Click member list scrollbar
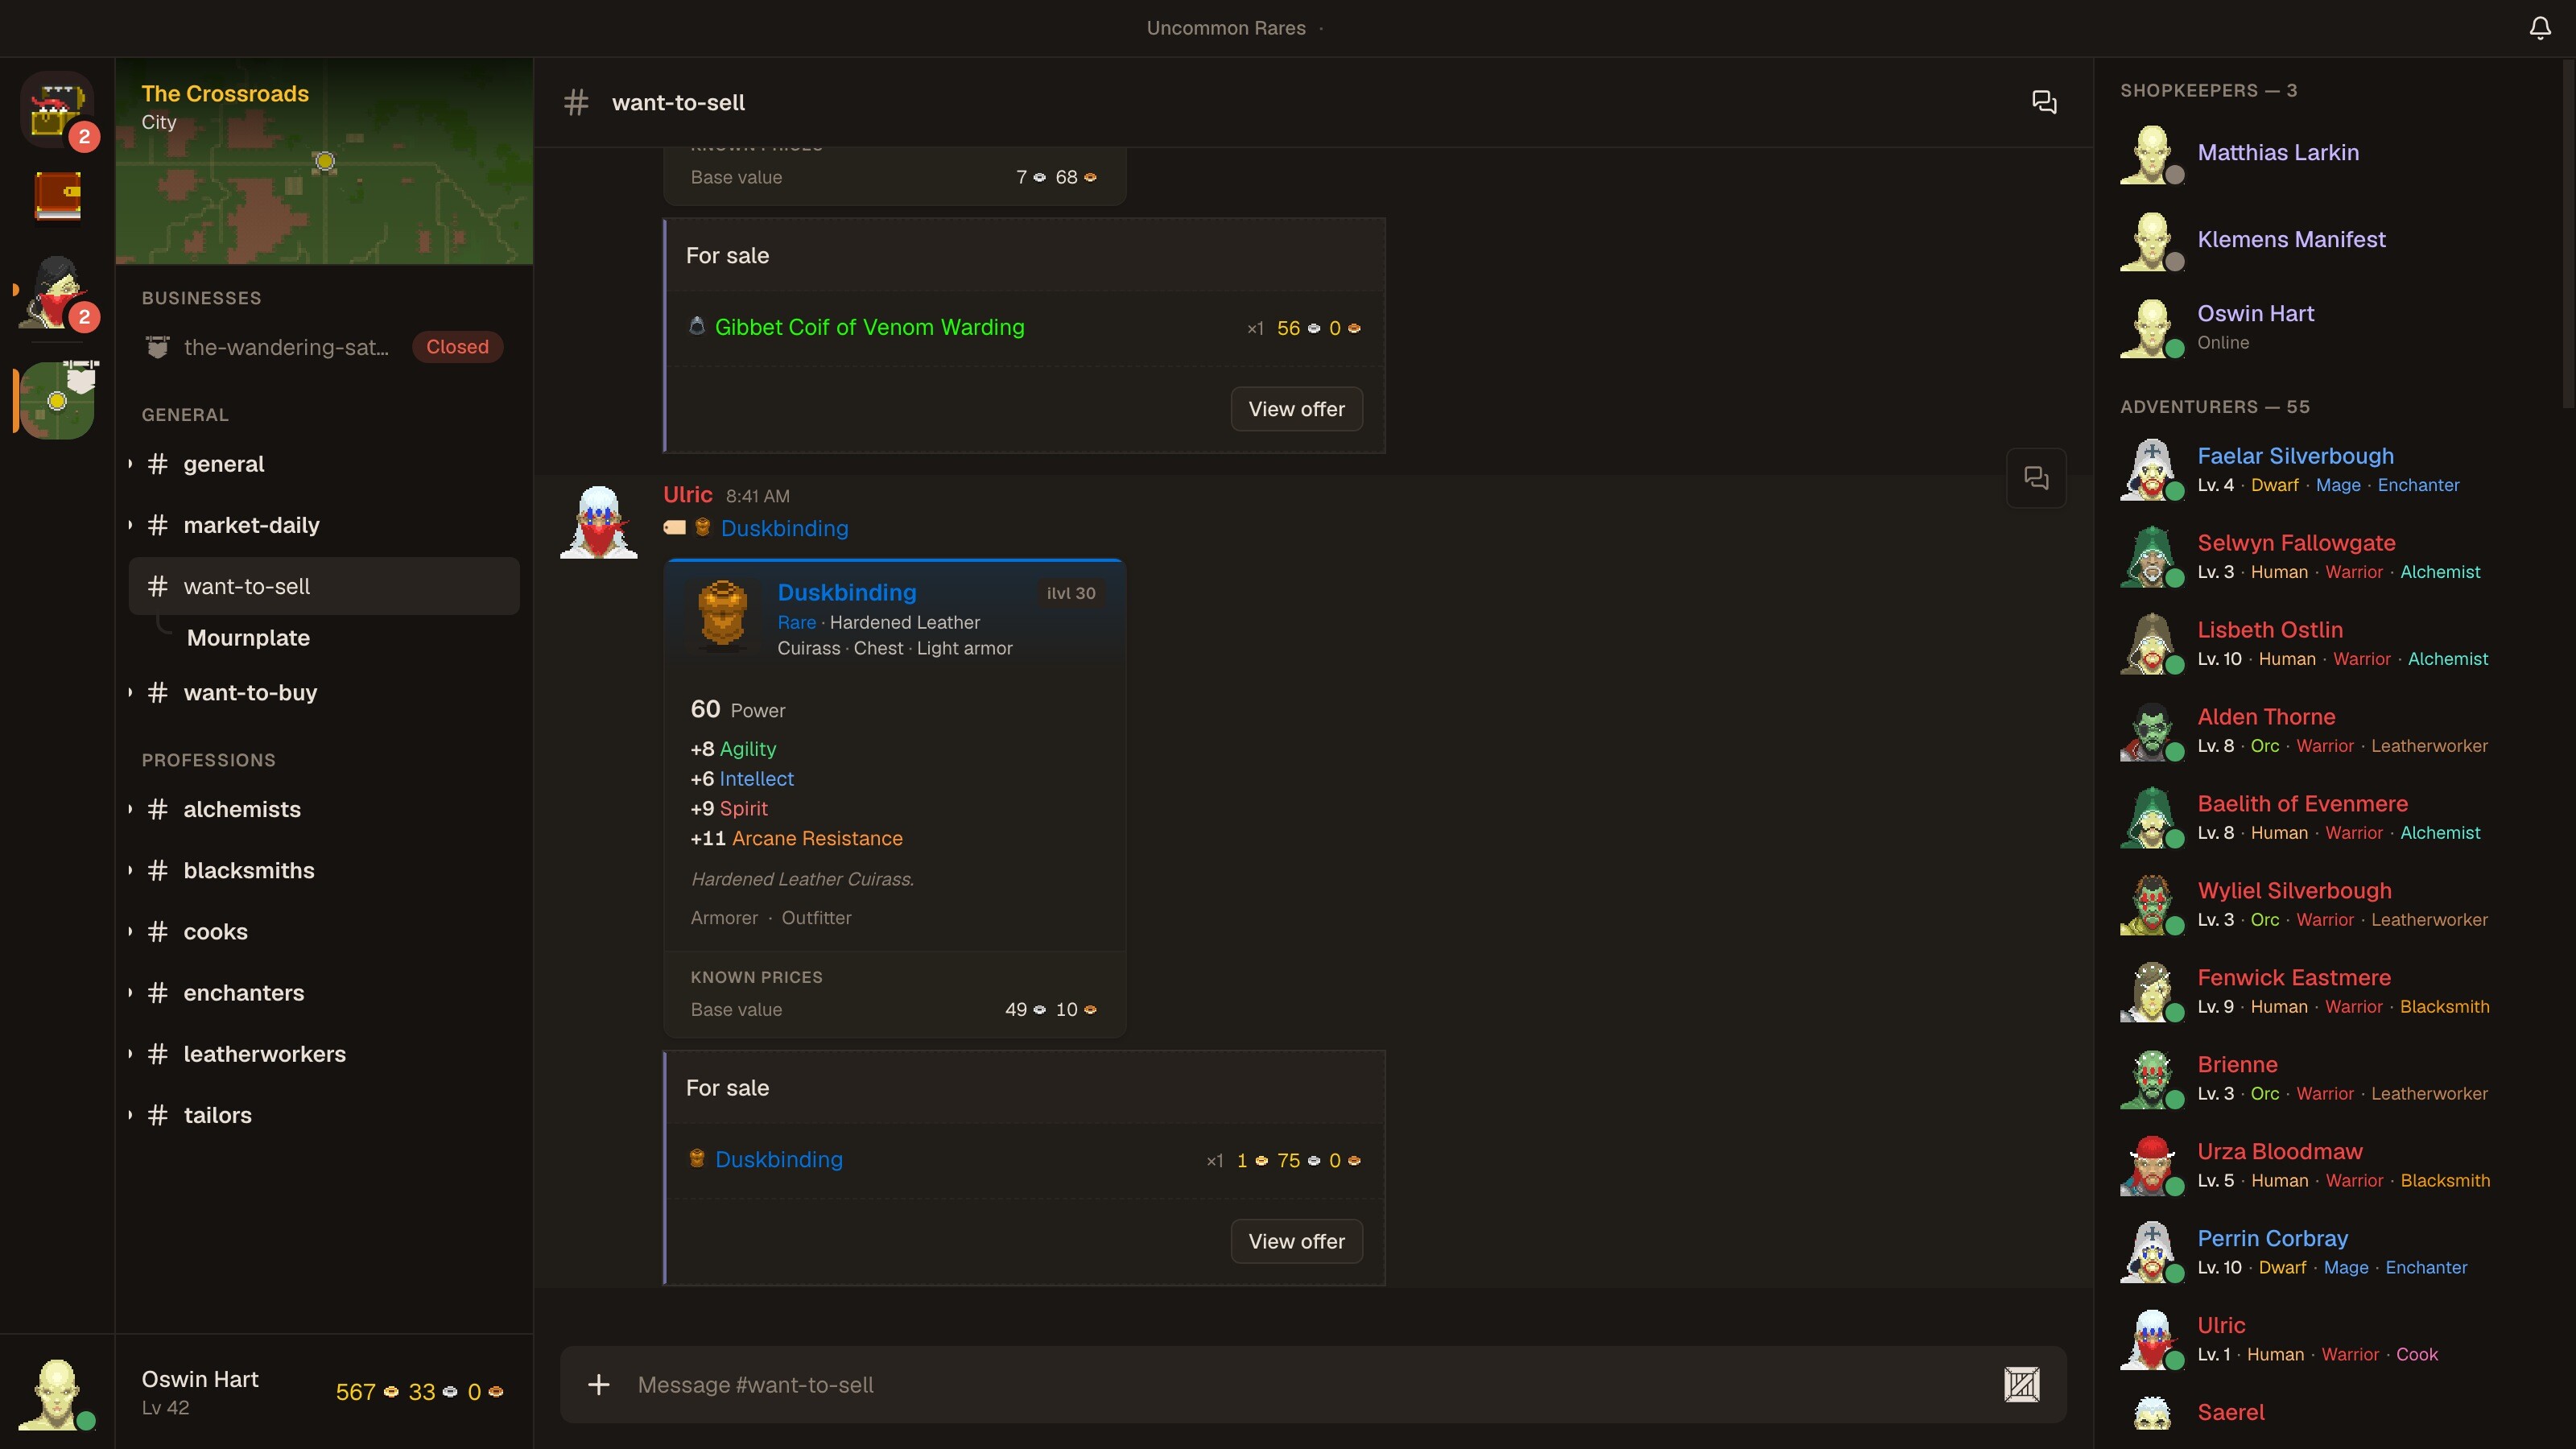Viewport: 2576px width, 1449px height. [x=2568, y=235]
